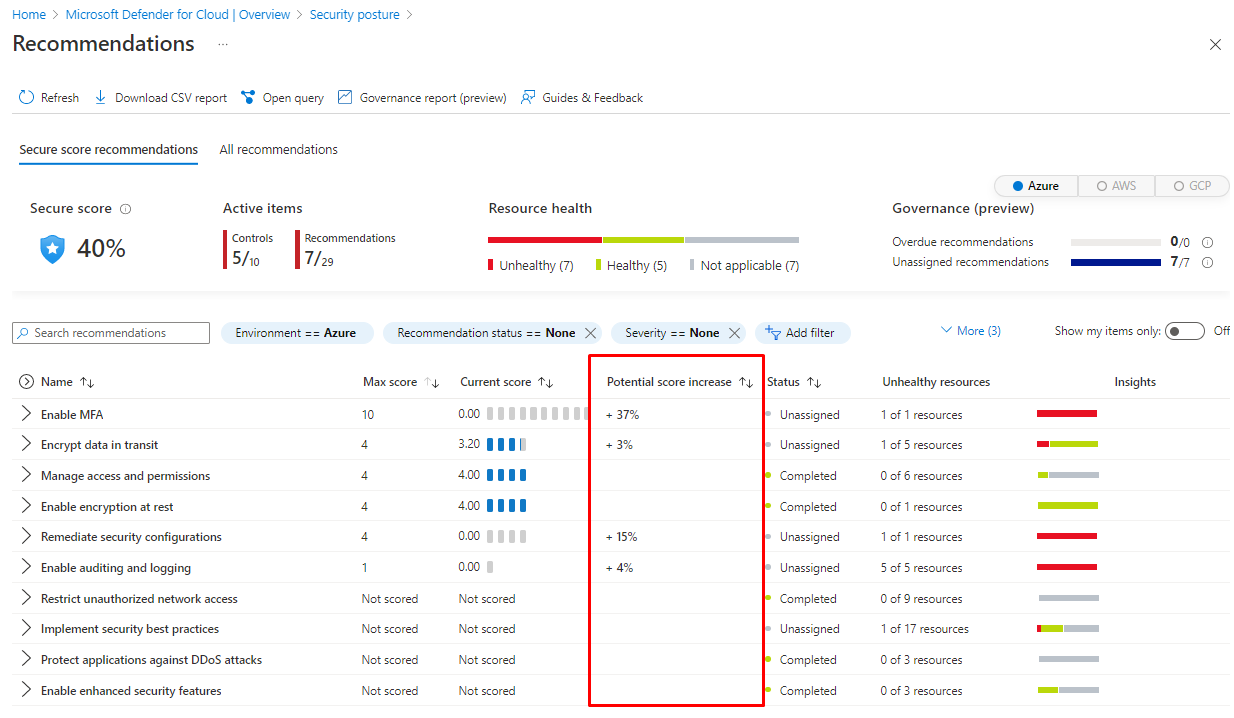Expand the Enable MFA row
The image size is (1234, 718).
[27, 414]
